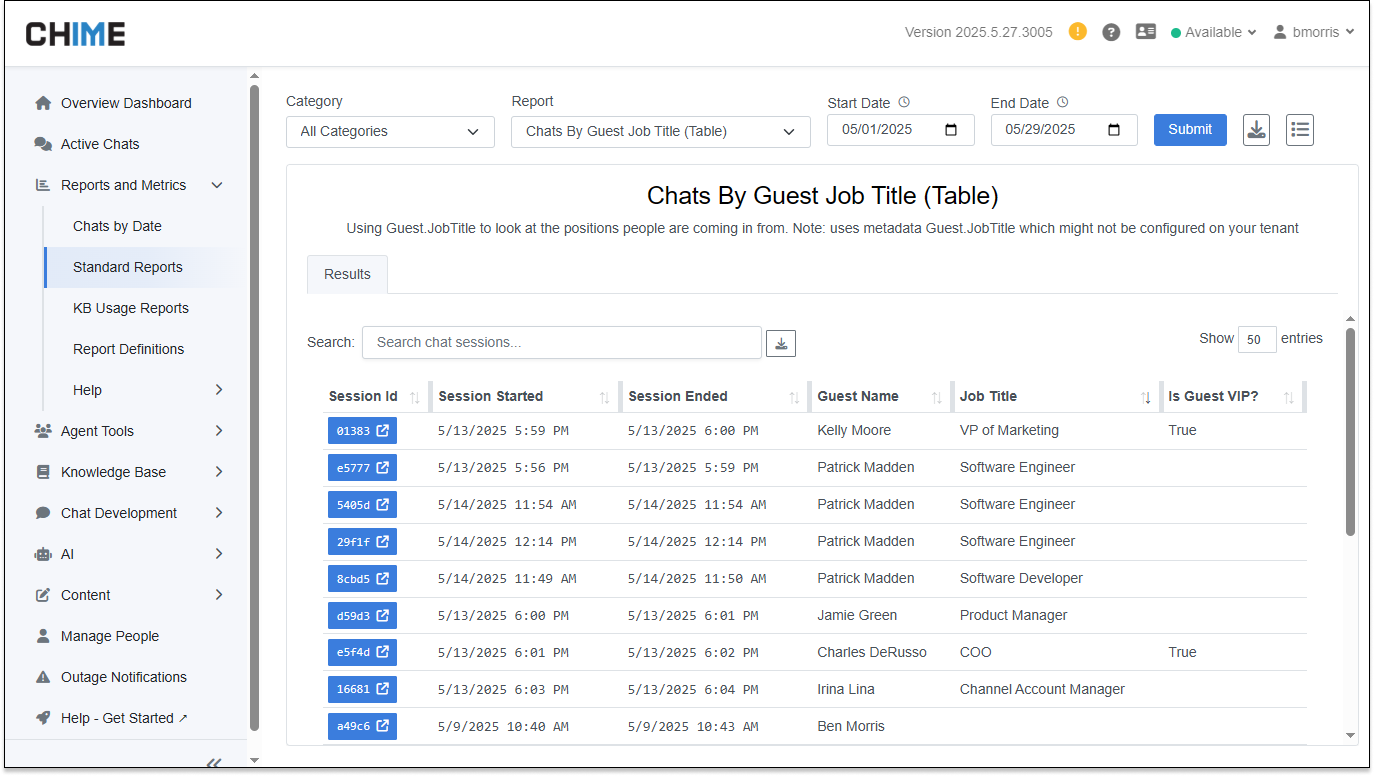This screenshot has width=1374, height=776.
Task: Go to Active Chats
Action: pos(100,144)
